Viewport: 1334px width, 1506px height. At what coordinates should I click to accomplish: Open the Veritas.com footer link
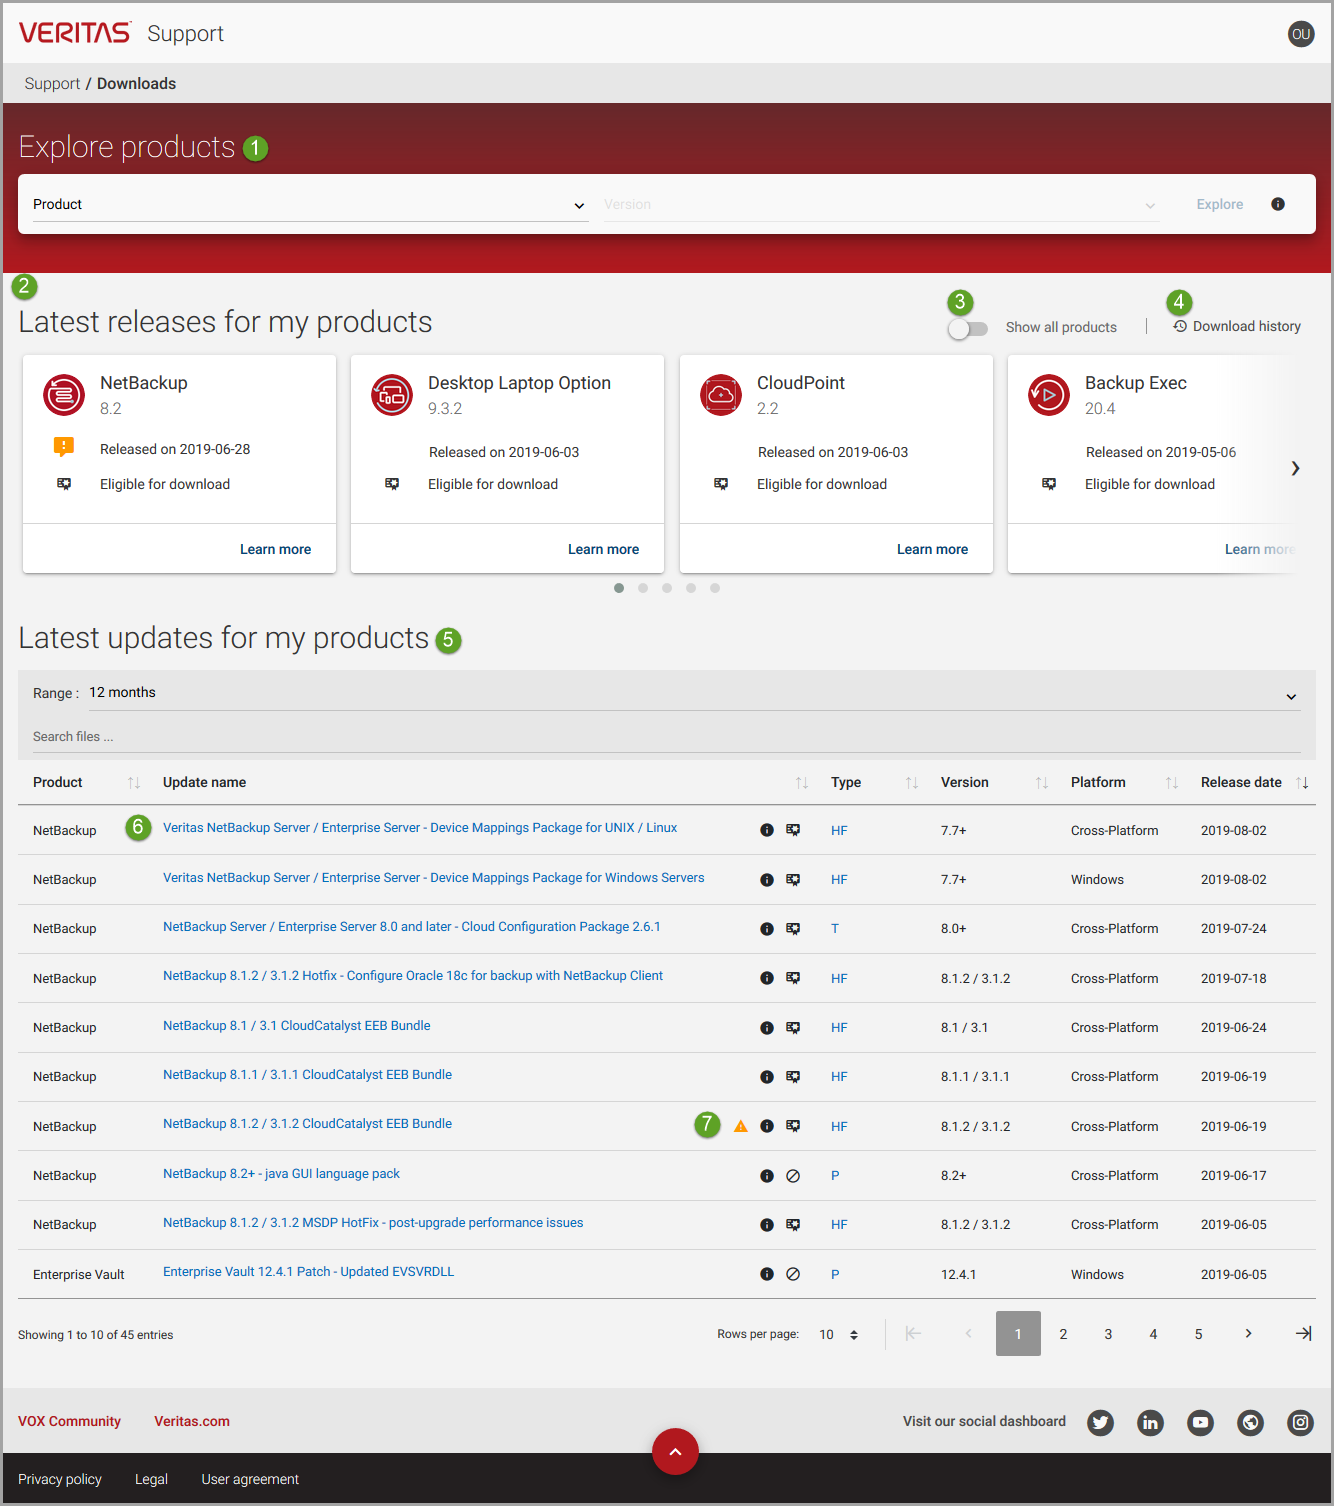coord(192,1421)
